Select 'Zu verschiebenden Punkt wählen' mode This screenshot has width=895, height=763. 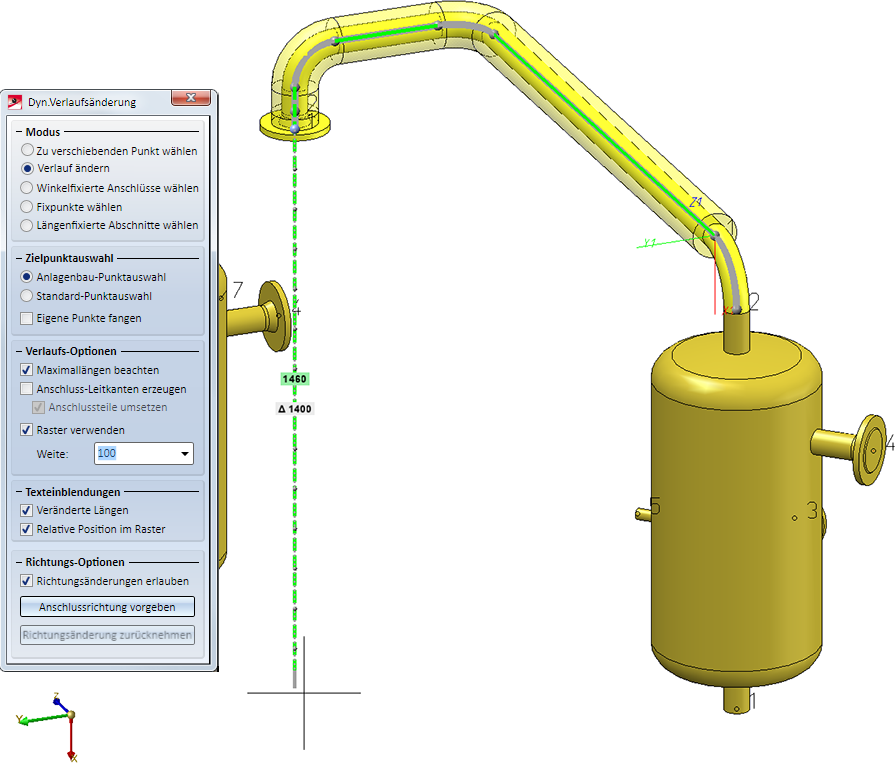coord(27,151)
